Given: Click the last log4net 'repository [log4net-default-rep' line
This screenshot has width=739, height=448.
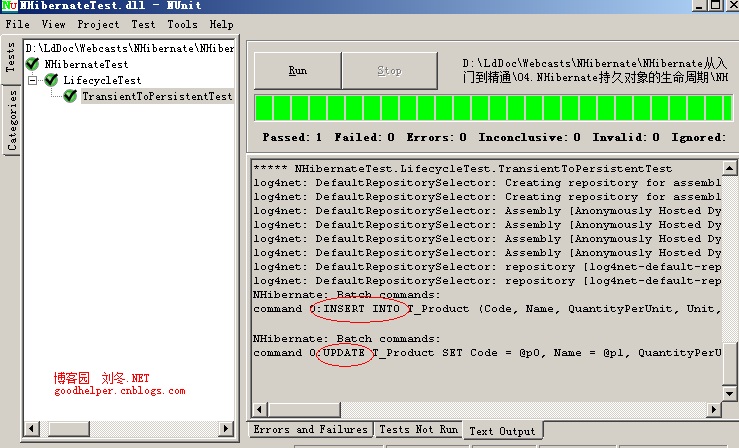Looking at the screenshot, I should click(487, 281).
